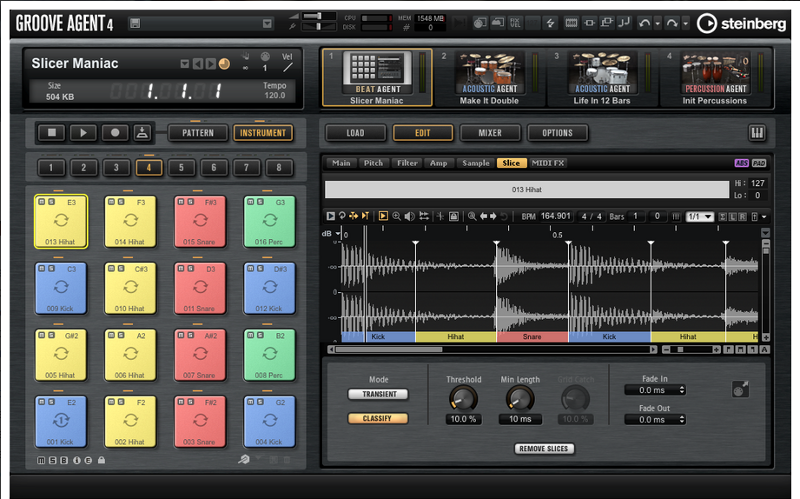The height and width of the screenshot is (499, 800).
Task: Select the Beat Agent Slicer Maniac slot
Action: tap(377, 78)
